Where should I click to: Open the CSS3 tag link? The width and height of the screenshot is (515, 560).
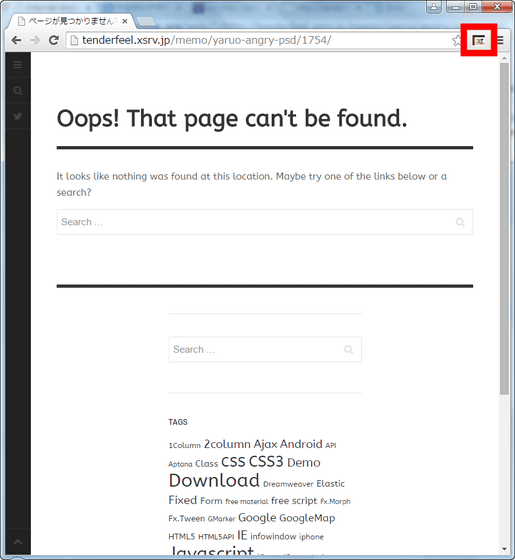(x=266, y=461)
